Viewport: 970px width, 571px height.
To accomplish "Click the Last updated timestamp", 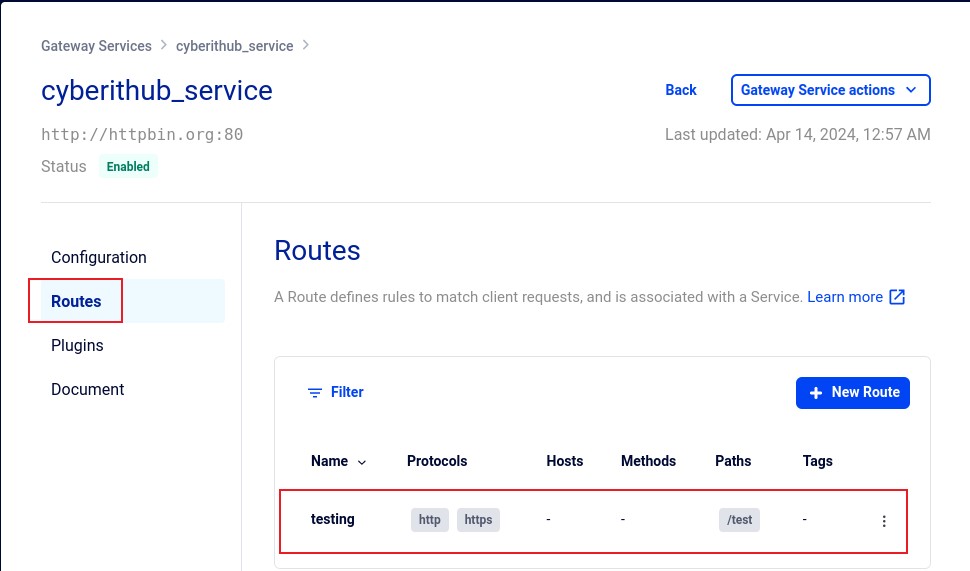I will [x=797, y=134].
